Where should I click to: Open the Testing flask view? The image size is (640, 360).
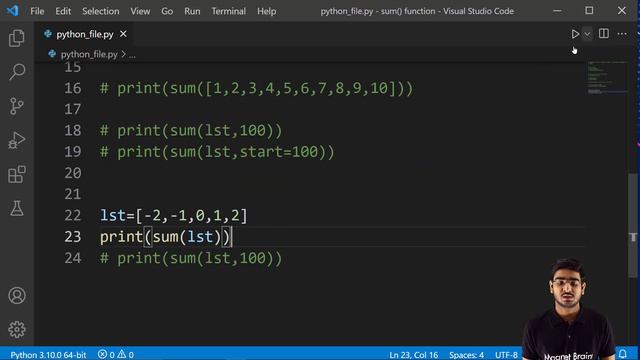(x=17, y=208)
